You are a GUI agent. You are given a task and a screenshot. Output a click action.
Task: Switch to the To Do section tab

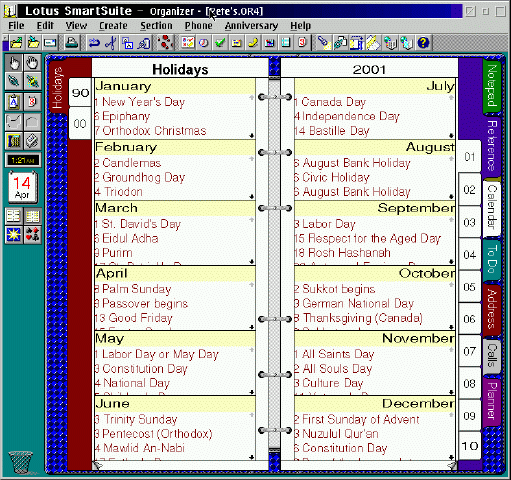point(492,259)
